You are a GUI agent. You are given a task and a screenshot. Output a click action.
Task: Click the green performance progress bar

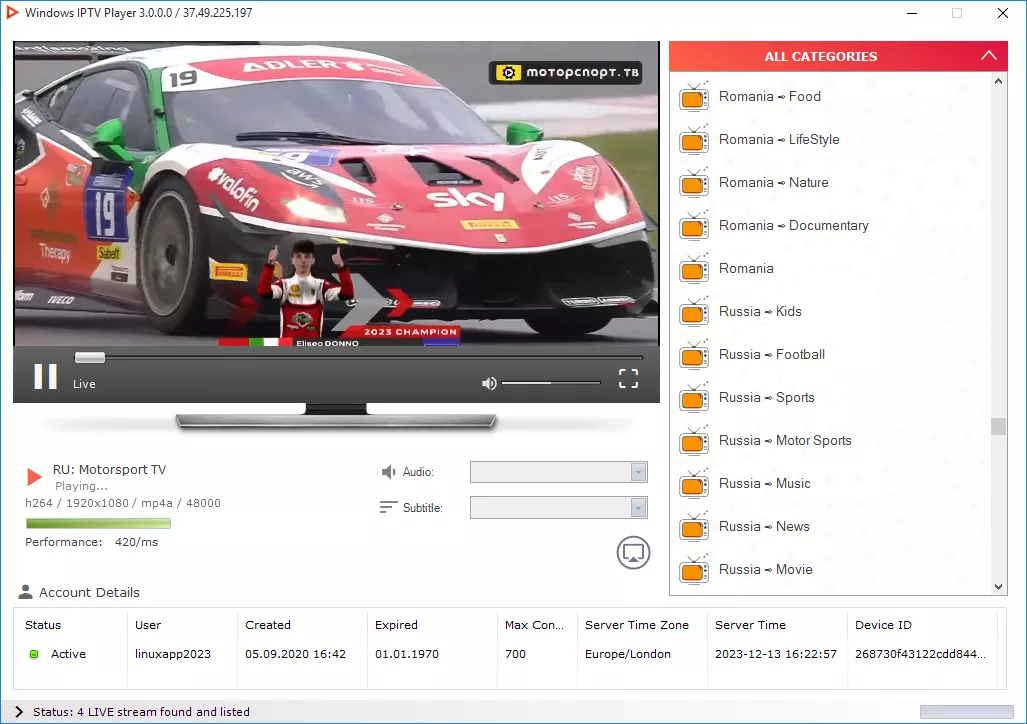click(x=98, y=523)
